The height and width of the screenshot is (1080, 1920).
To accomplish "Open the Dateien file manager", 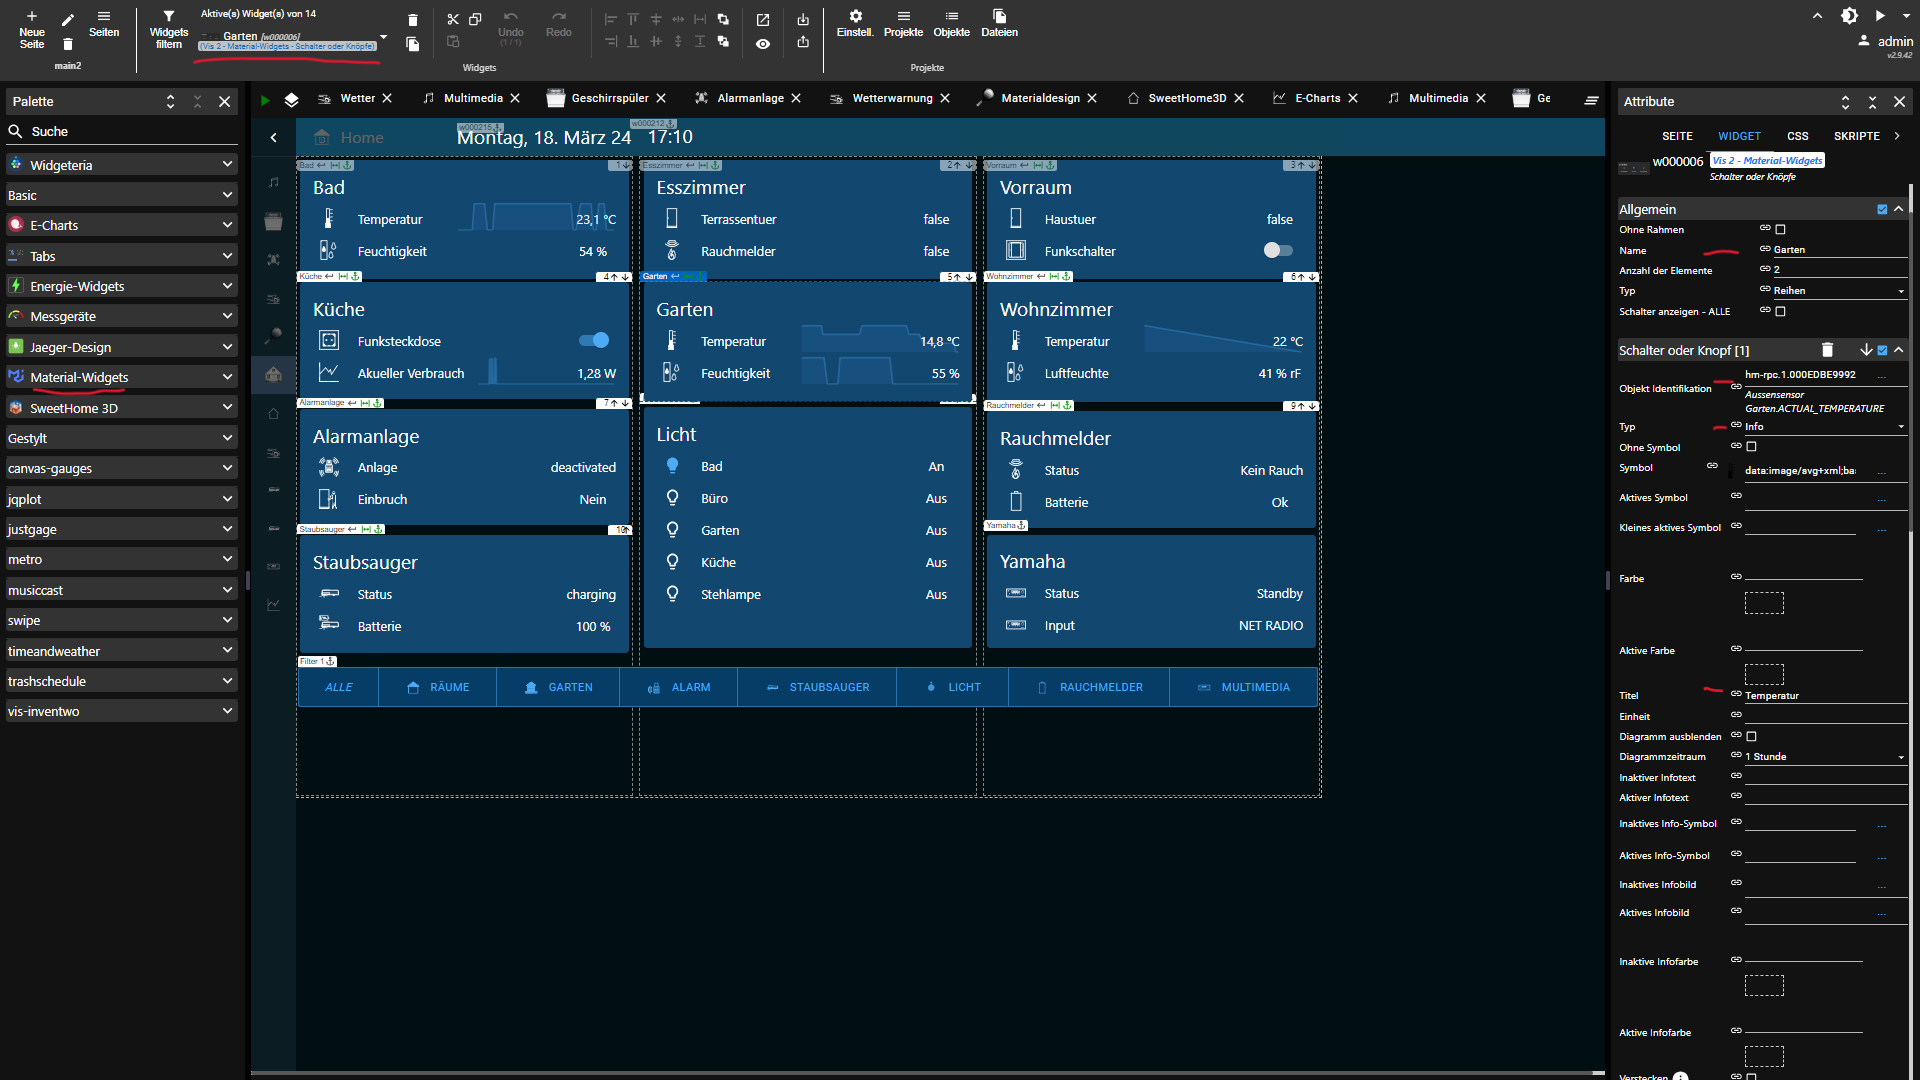I will [999, 24].
